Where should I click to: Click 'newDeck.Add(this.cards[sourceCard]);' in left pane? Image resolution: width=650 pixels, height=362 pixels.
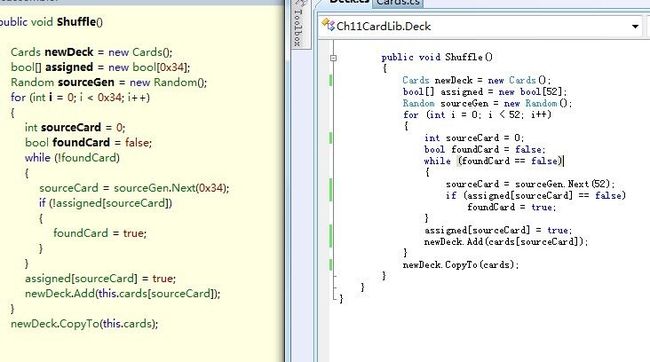click(123, 294)
